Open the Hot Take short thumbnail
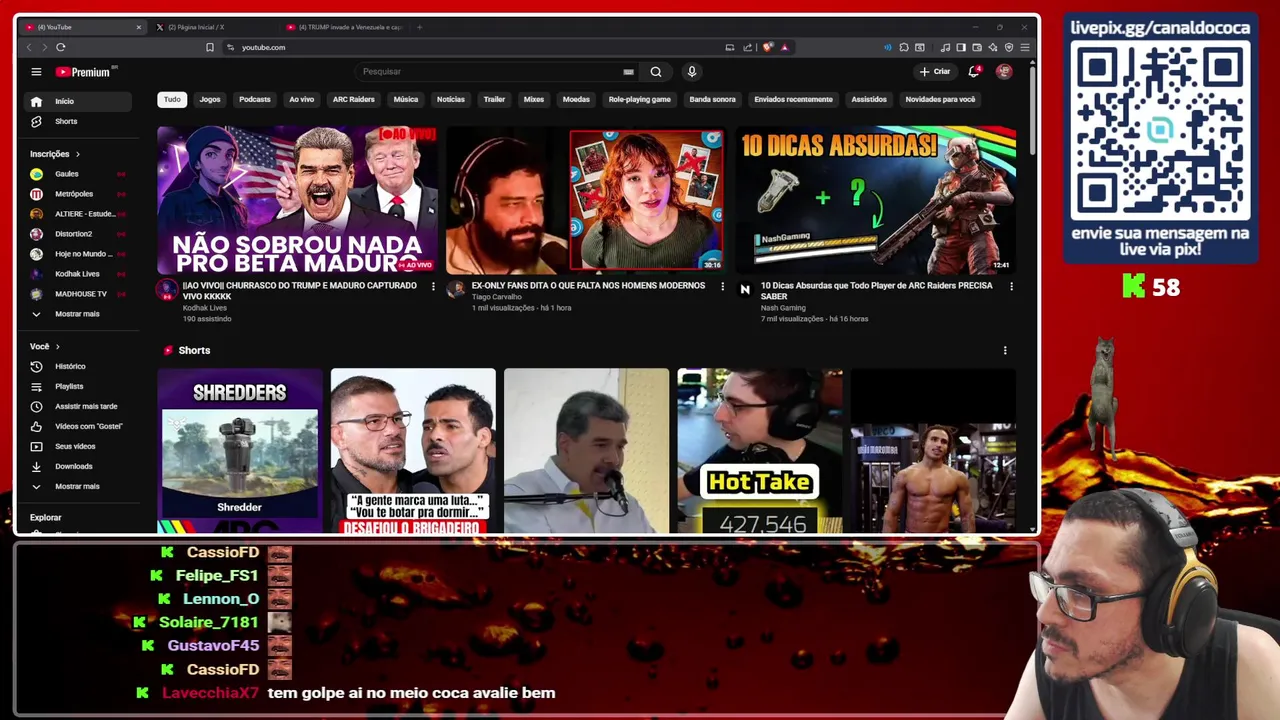The image size is (1280, 720). 760,451
